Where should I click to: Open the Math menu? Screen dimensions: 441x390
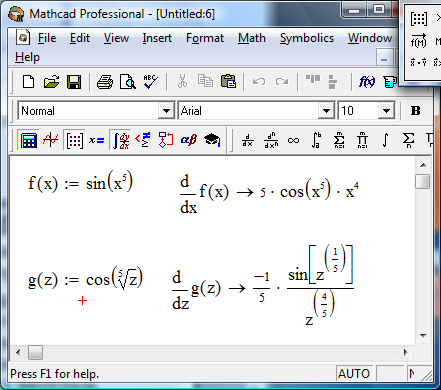coord(252,38)
